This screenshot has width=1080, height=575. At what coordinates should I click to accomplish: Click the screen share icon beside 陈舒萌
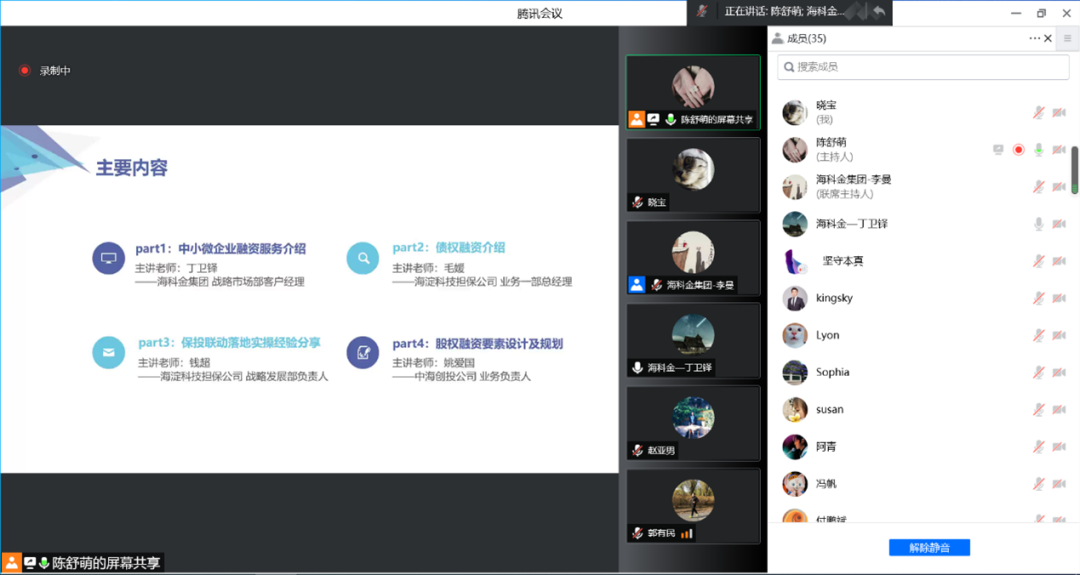[998, 150]
